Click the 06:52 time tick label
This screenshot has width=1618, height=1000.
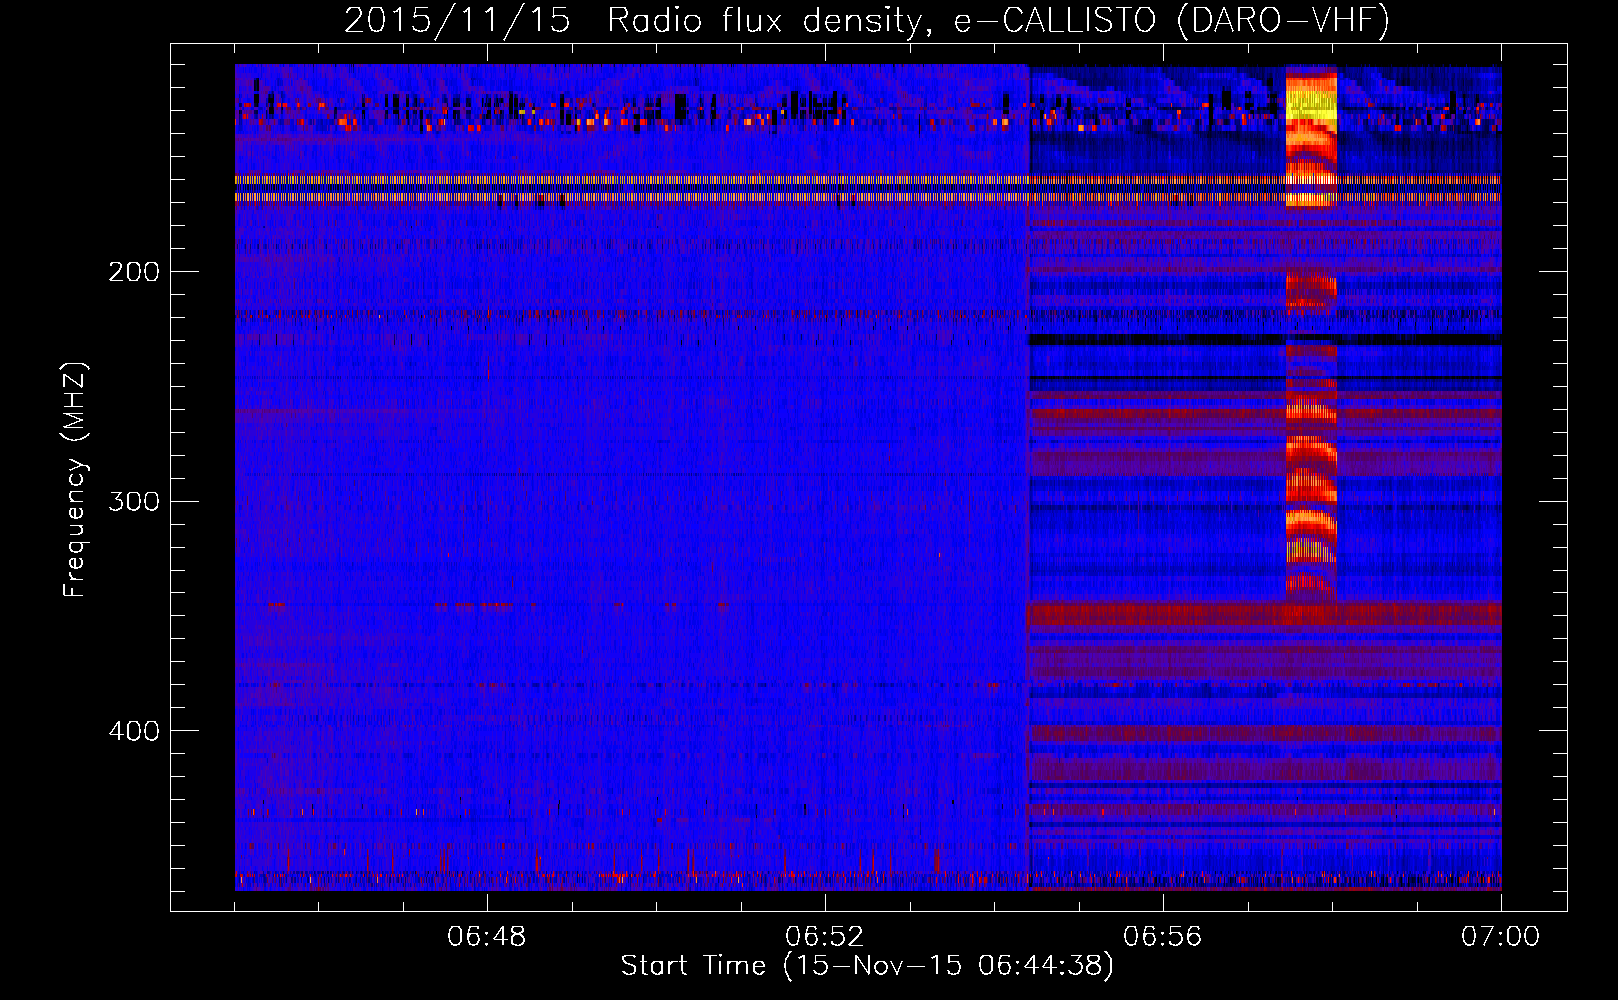pyautogui.click(x=825, y=937)
